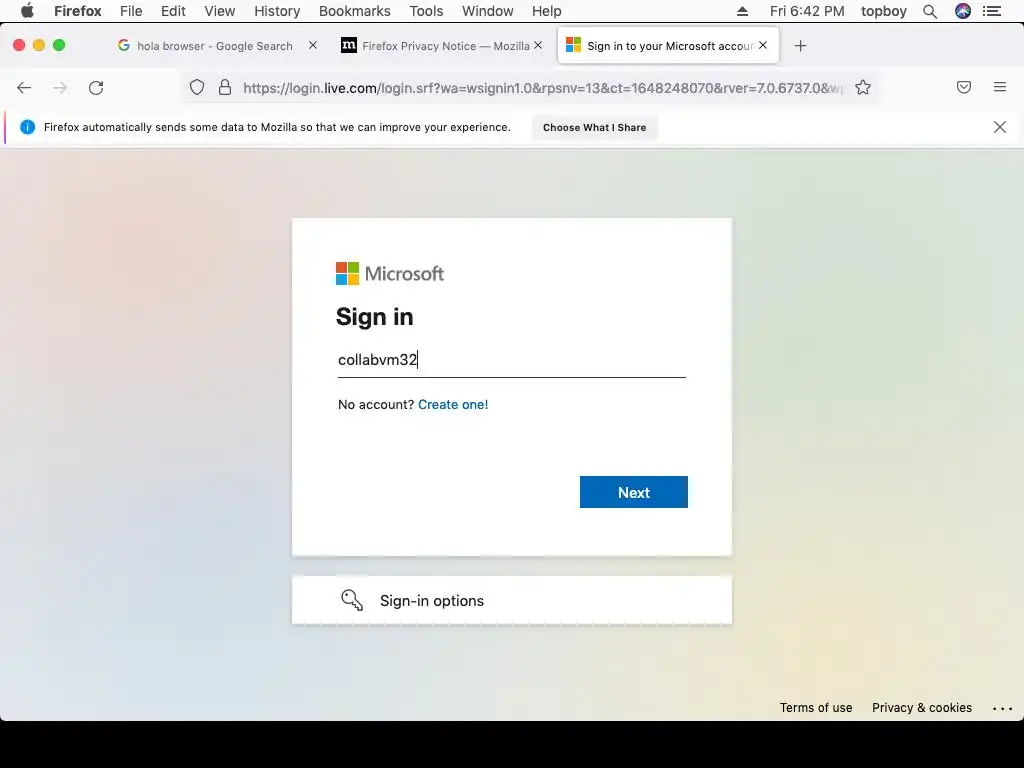1024x768 pixels.
Task: Open the Firefox hamburger application menu
Action: tap(1000, 87)
